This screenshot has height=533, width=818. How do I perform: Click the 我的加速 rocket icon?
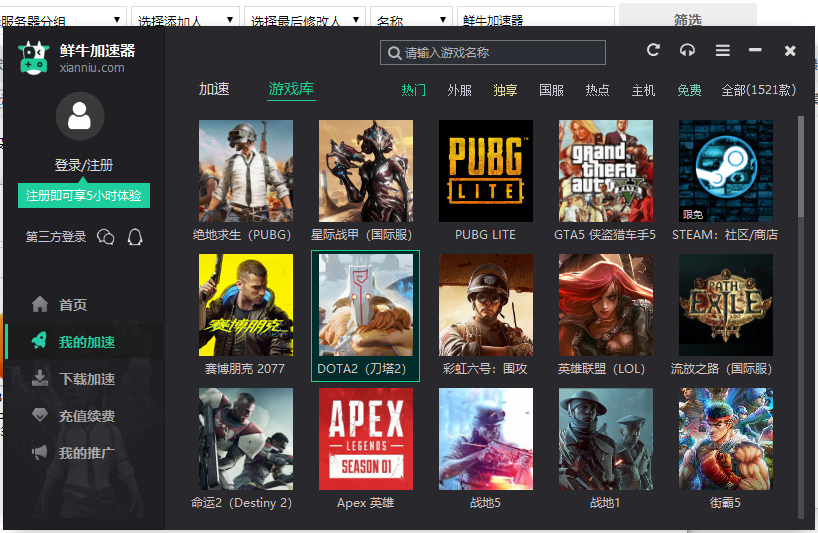[40, 341]
